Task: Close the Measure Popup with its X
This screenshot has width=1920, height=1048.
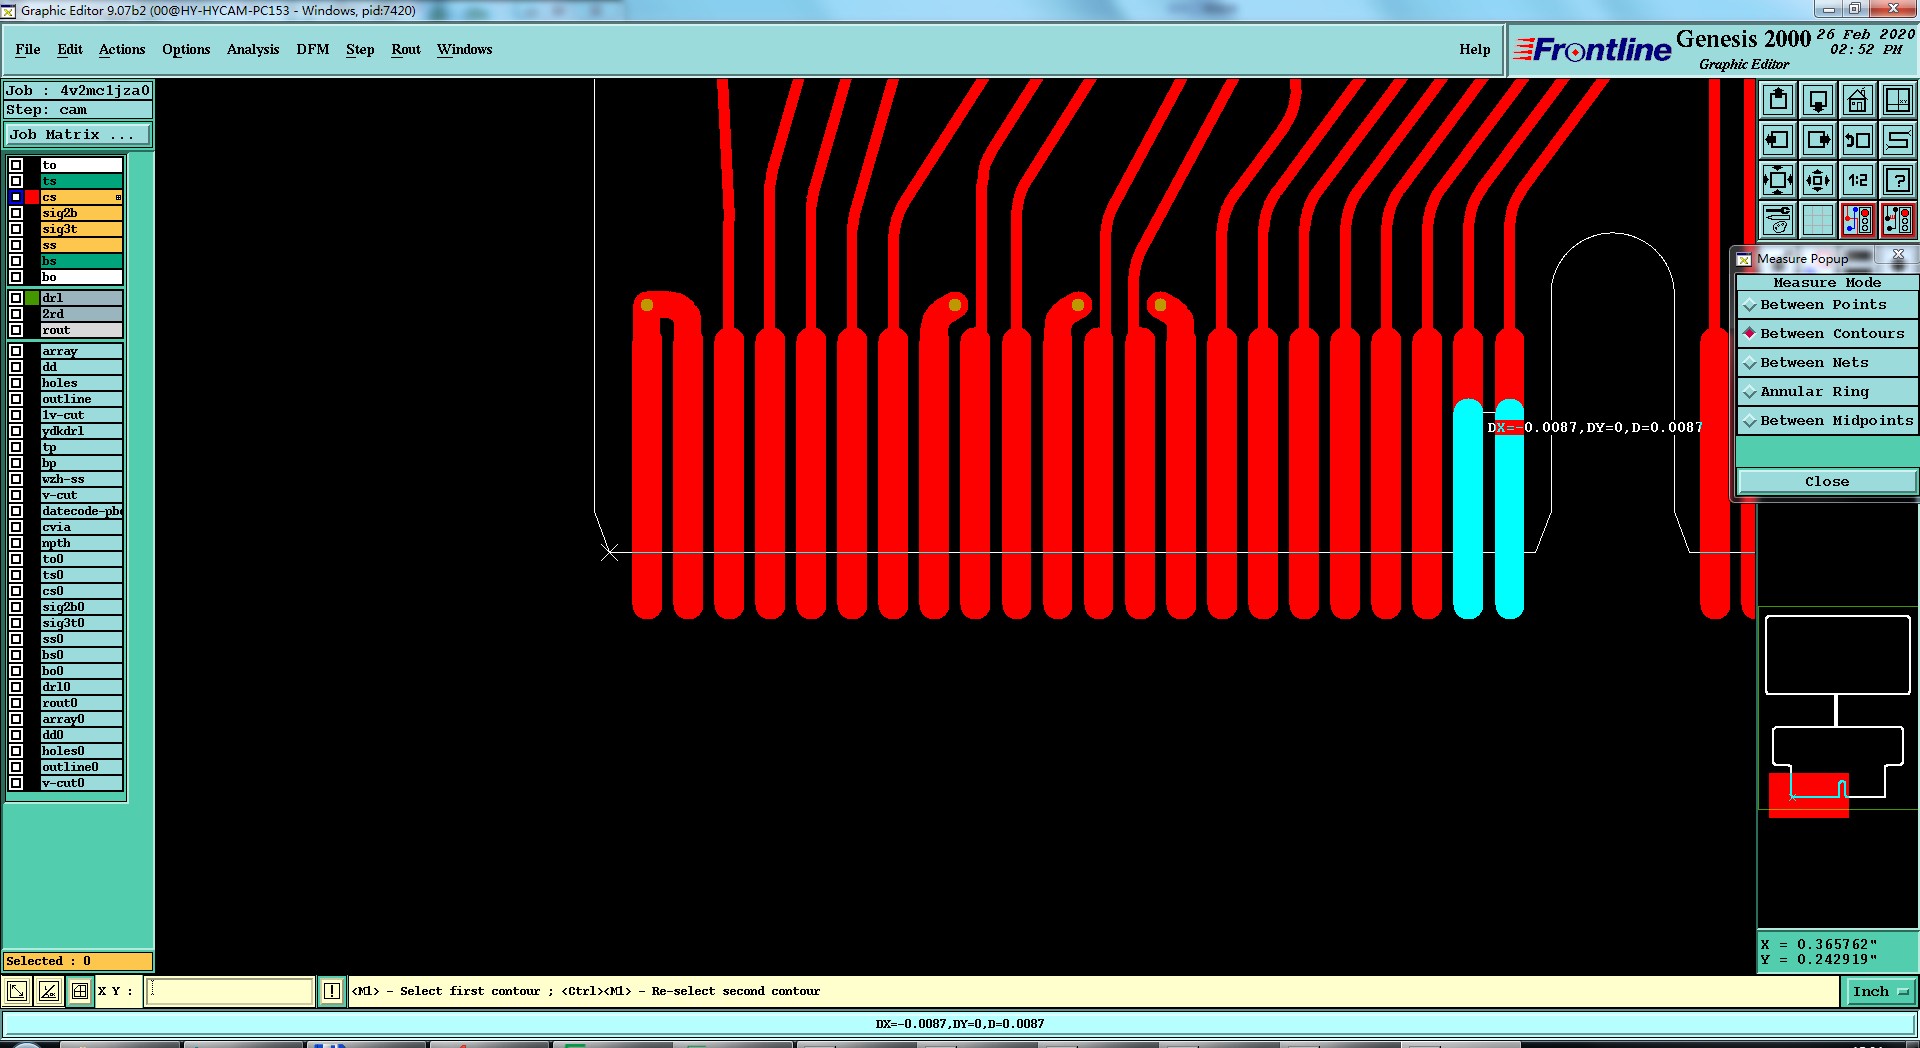Action: [x=1898, y=255]
